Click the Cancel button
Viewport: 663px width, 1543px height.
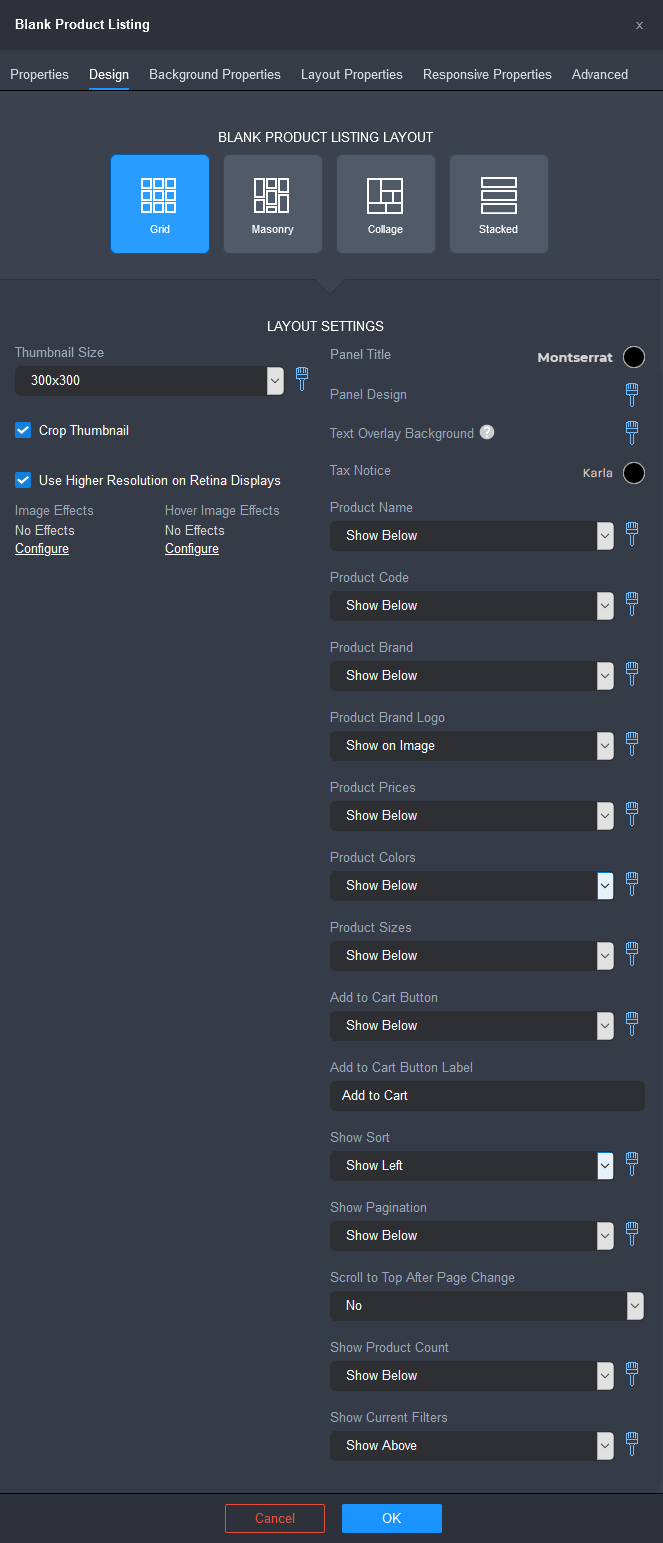[275, 1518]
